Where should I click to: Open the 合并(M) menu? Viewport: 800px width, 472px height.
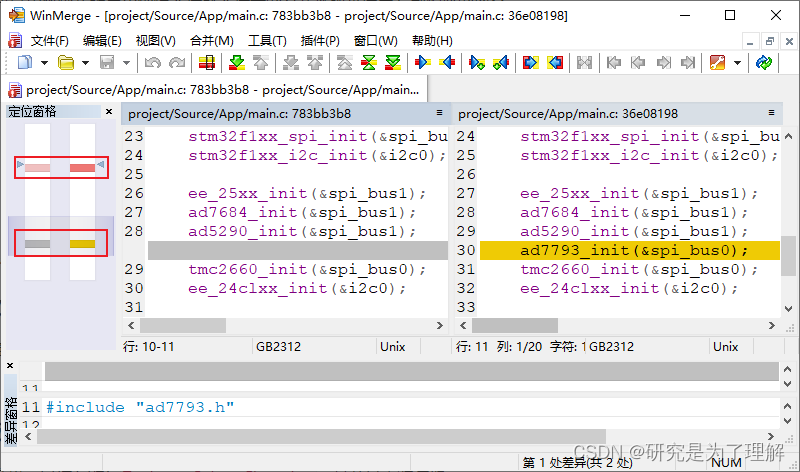[212, 41]
